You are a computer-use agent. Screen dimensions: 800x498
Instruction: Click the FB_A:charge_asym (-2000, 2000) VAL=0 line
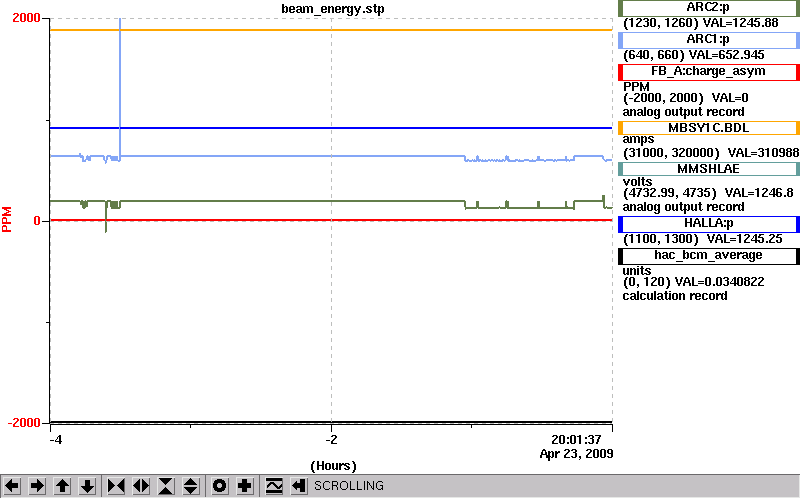684,98
